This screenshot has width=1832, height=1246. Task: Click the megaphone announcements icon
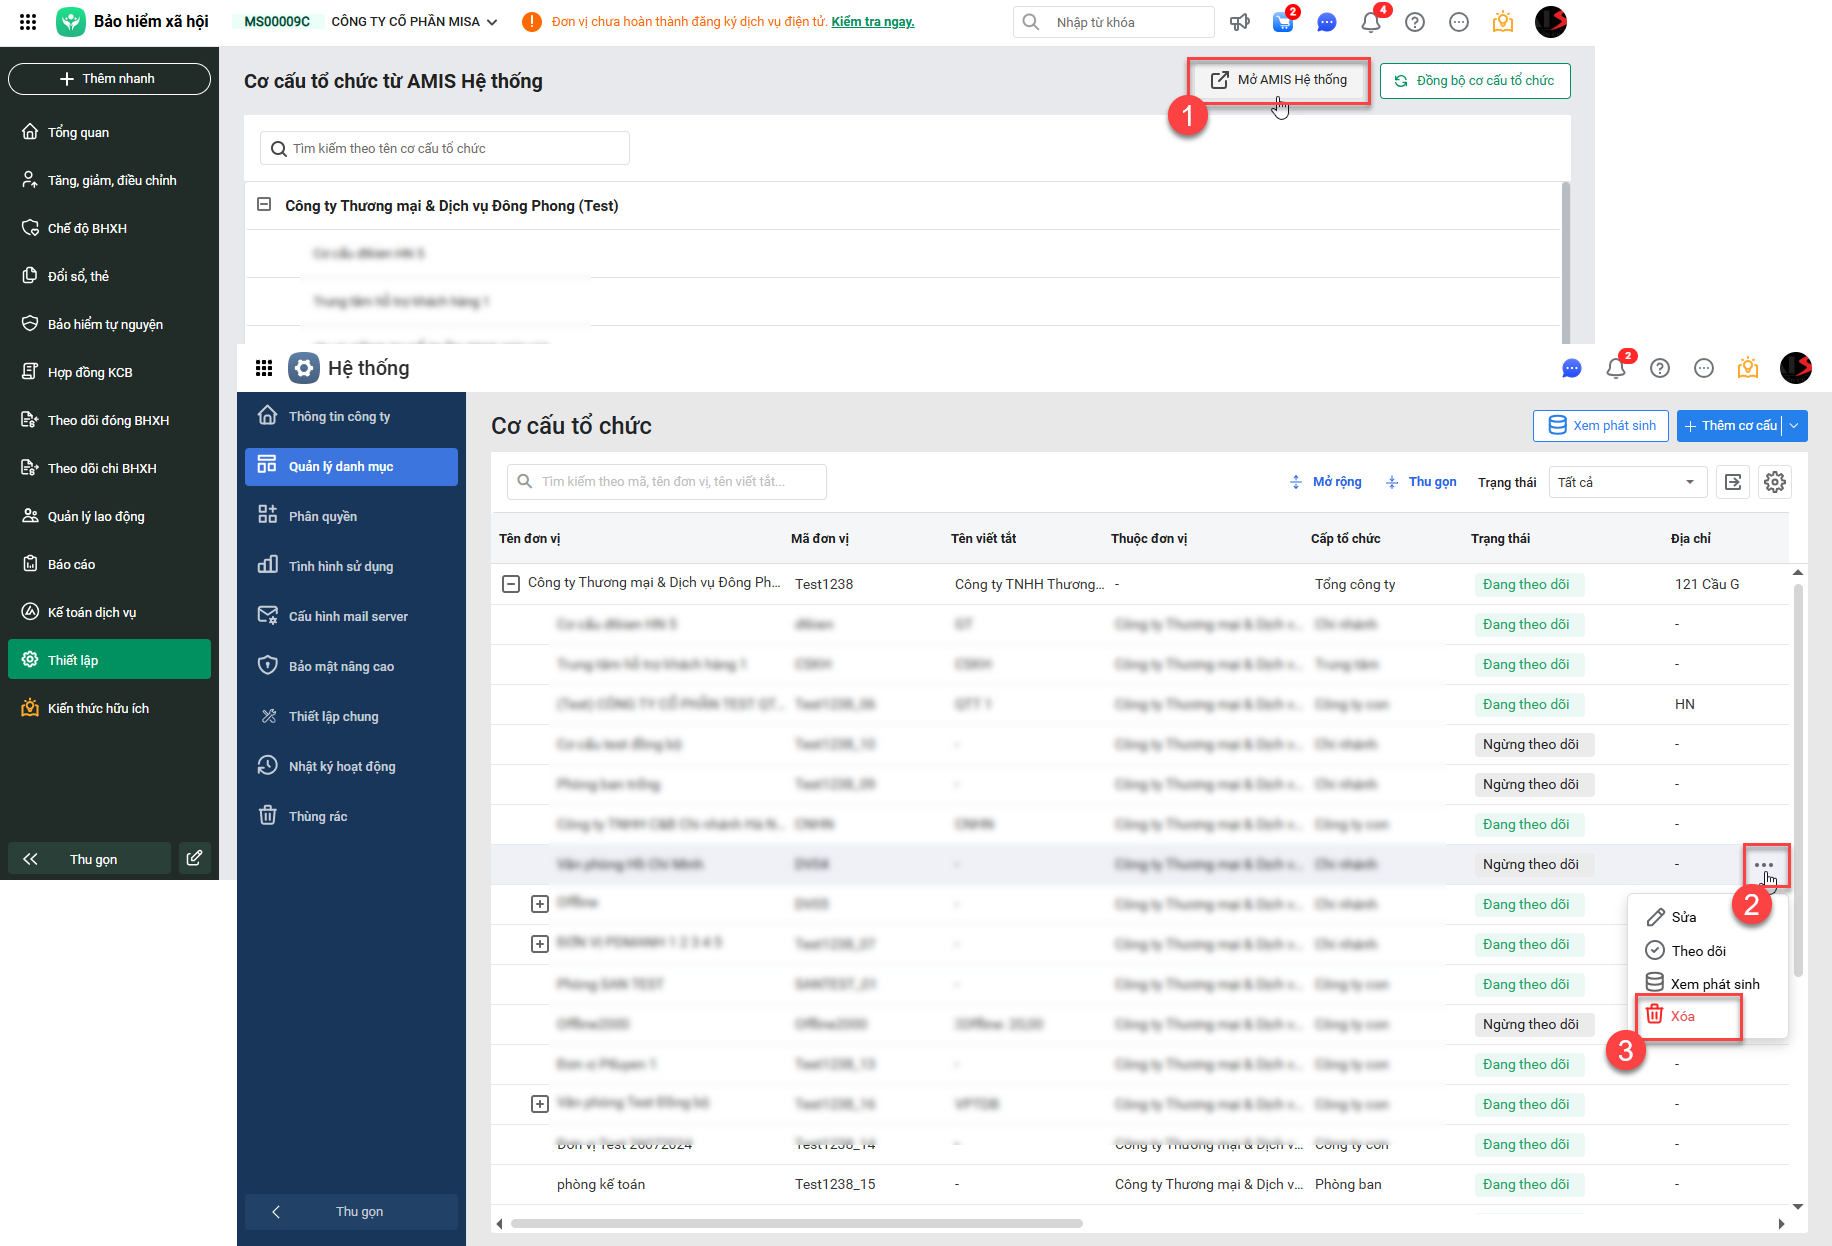pos(1240,22)
